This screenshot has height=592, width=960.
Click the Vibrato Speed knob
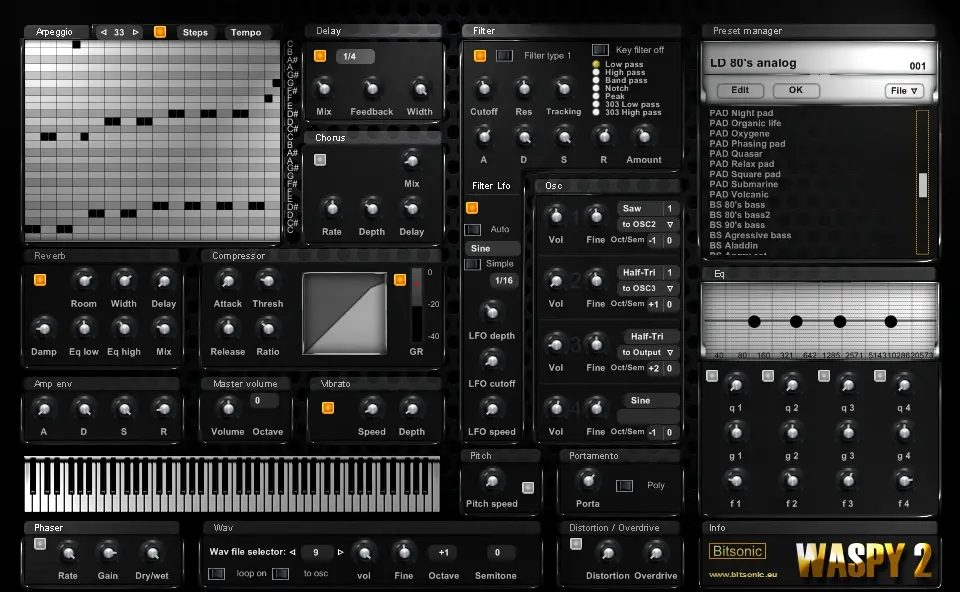click(371, 408)
